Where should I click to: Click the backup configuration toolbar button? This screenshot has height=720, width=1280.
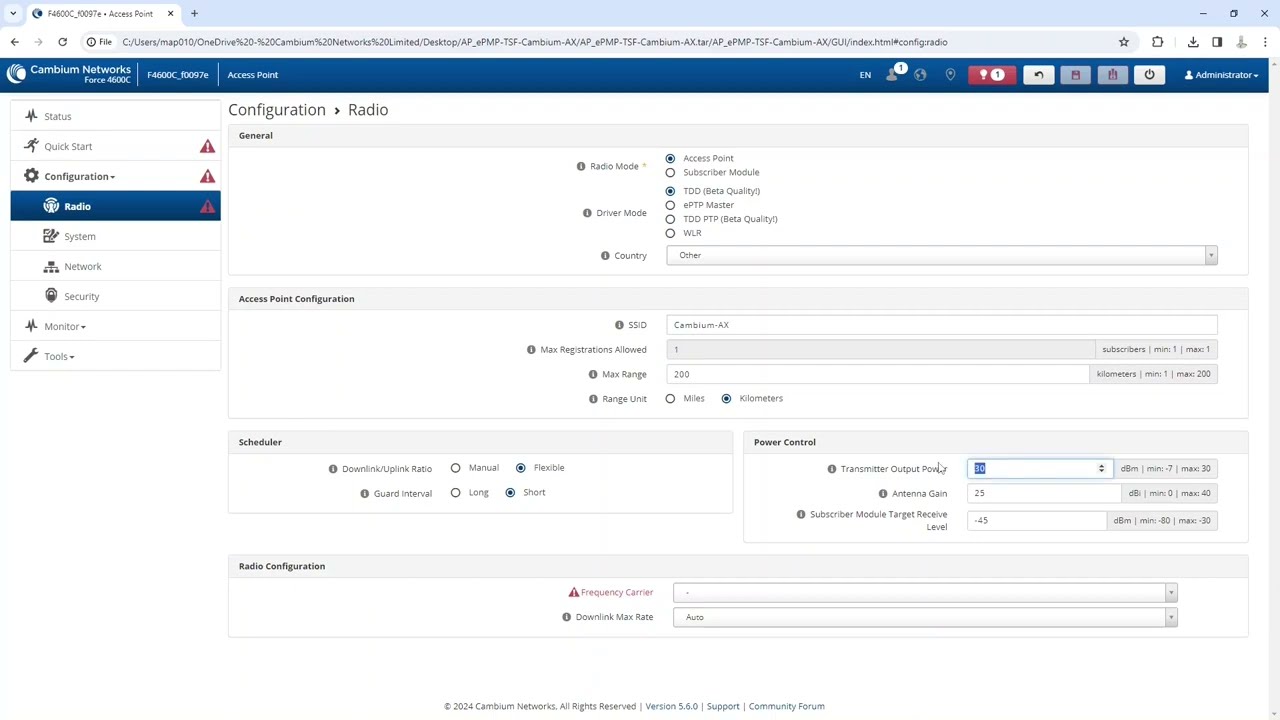(x=1112, y=75)
